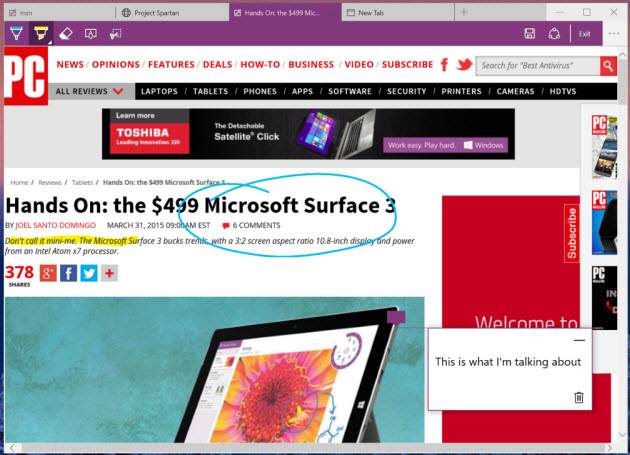Open author Joel Santo Domingo link

click(55, 225)
